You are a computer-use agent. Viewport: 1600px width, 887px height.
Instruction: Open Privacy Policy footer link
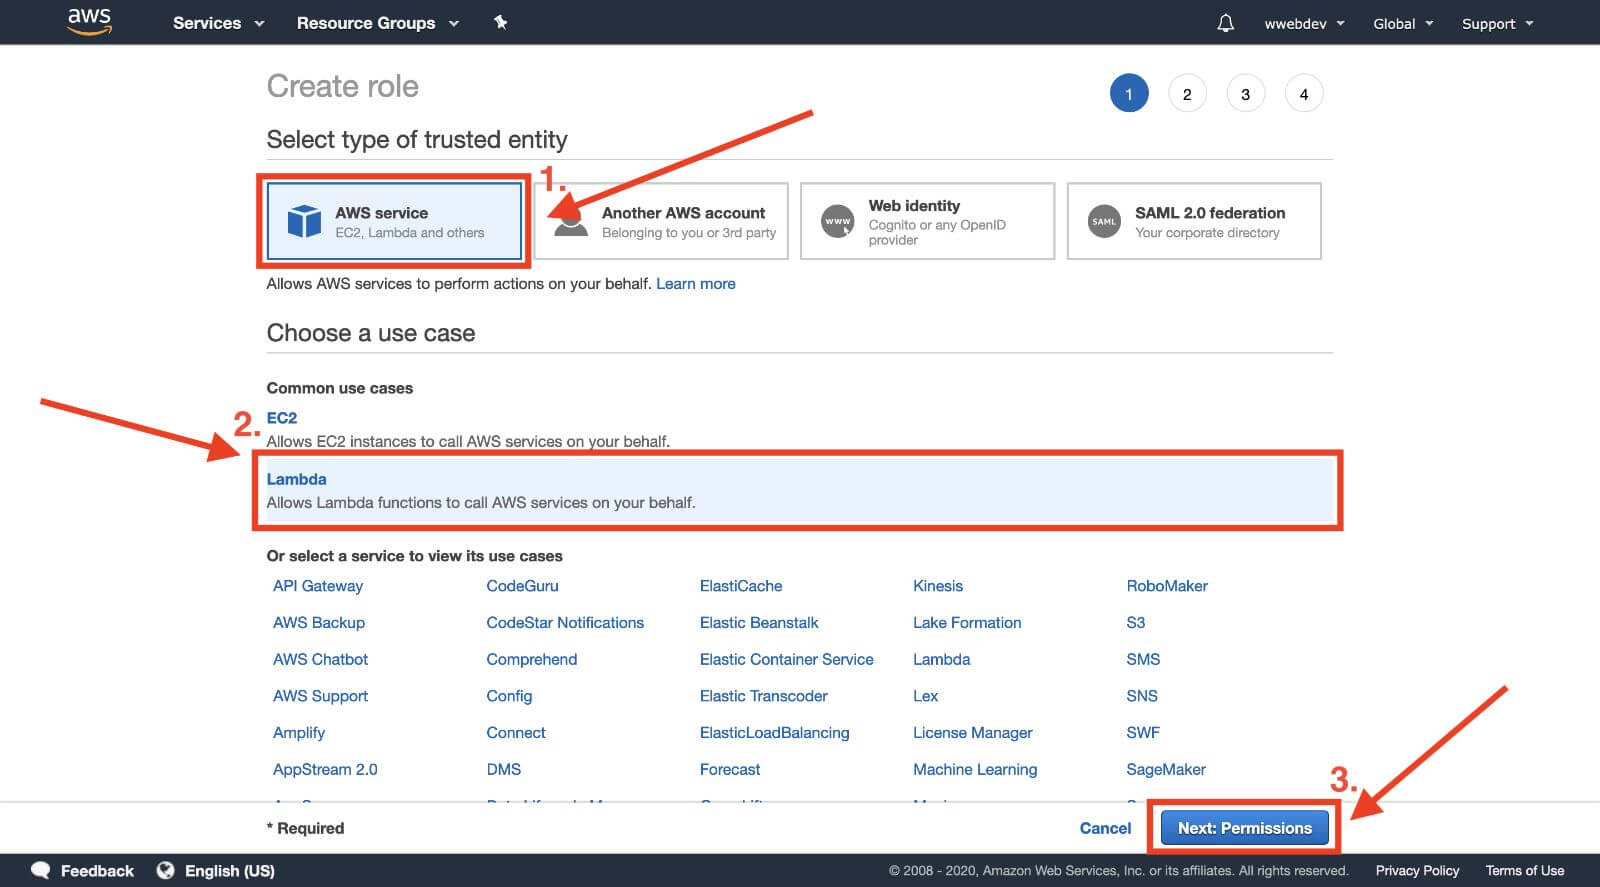[1417, 871]
